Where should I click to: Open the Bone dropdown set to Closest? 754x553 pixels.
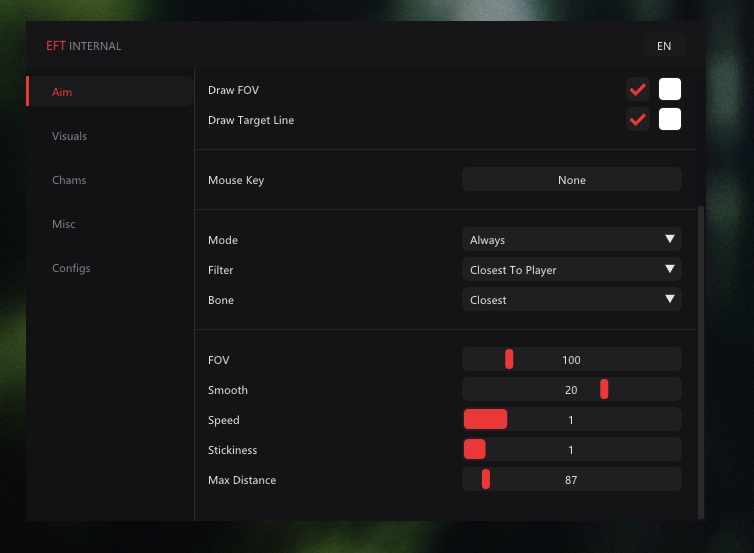point(572,299)
